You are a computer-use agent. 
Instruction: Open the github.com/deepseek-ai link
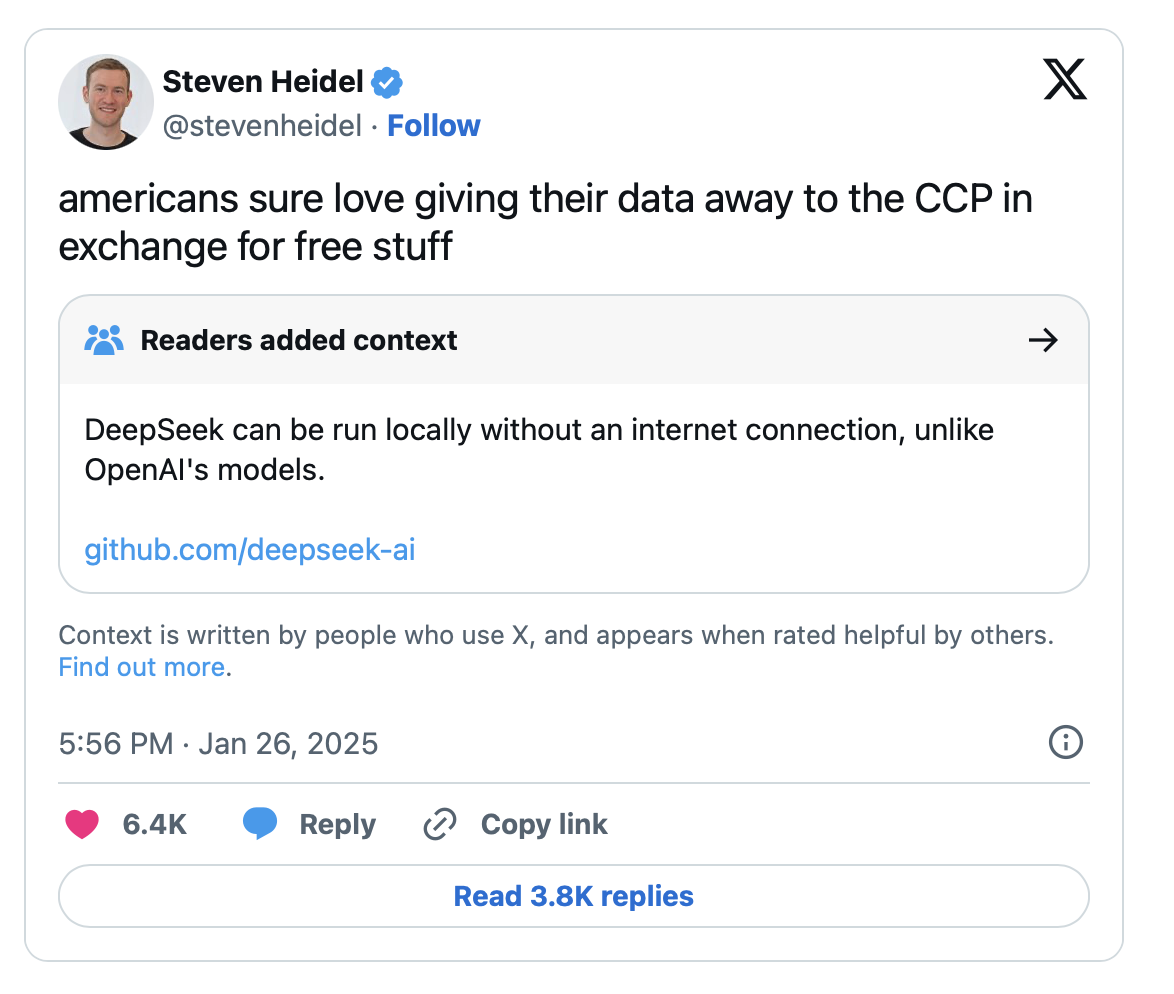tap(249, 549)
